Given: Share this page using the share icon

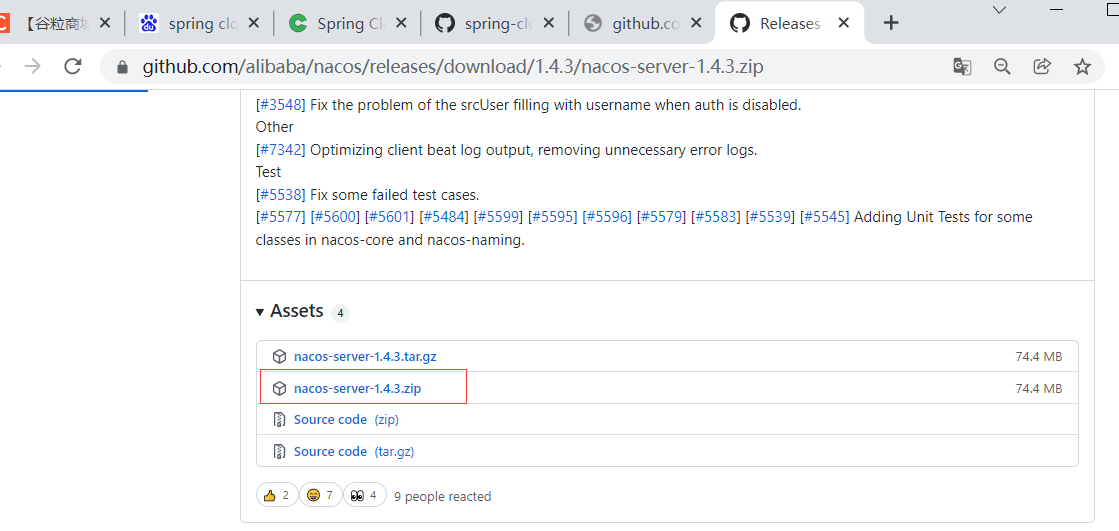Looking at the screenshot, I should click(1042, 66).
